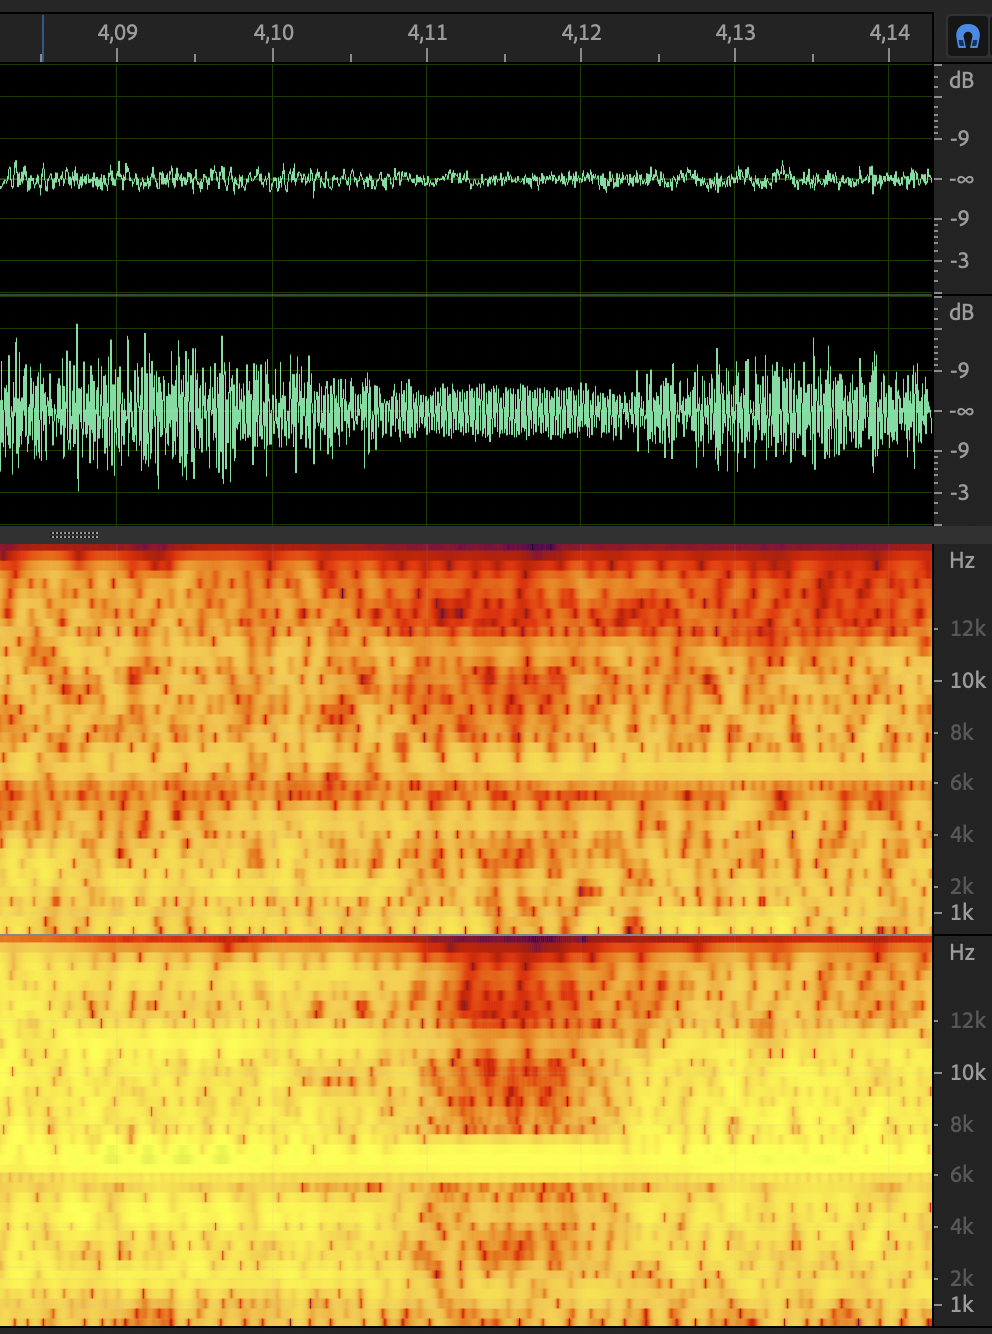Screen dimensions: 992x1334
Task: Click the -∞ mark on the upper waveform scale
Action: [961, 180]
